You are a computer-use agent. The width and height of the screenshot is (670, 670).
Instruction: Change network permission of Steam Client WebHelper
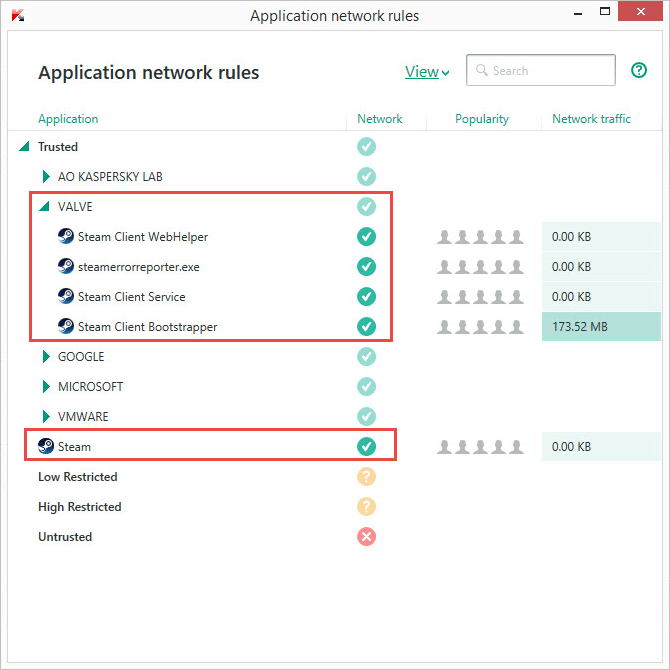(366, 236)
